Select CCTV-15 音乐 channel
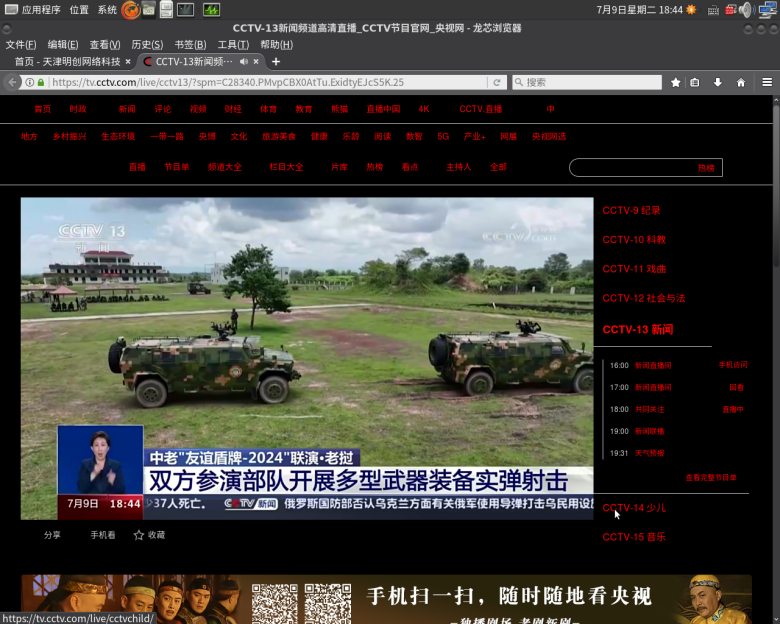The height and width of the screenshot is (624, 780). click(x=634, y=537)
